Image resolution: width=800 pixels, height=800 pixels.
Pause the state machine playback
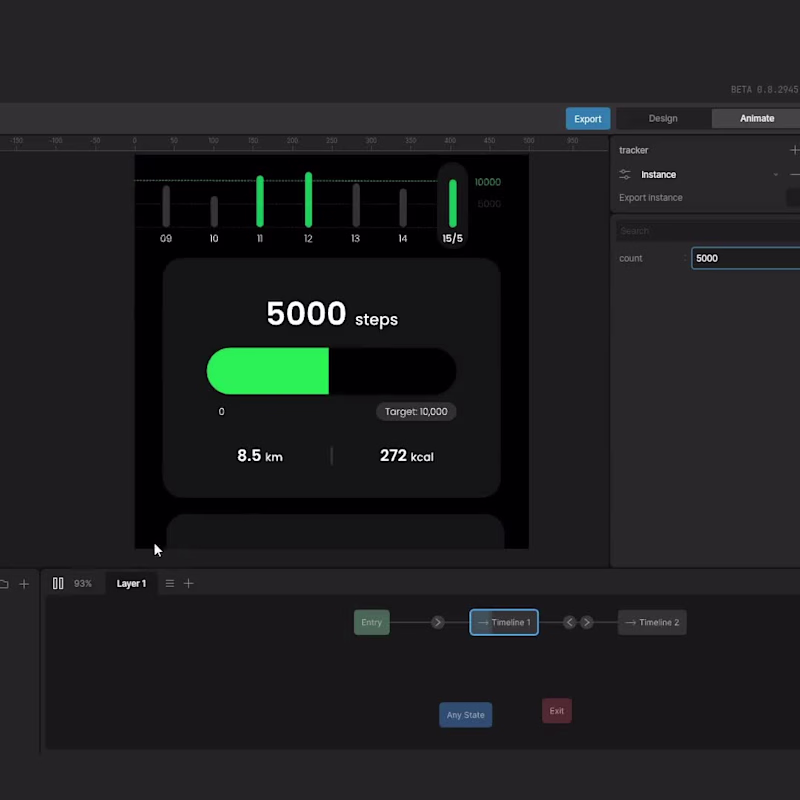pyautogui.click(x=58, y=583)
